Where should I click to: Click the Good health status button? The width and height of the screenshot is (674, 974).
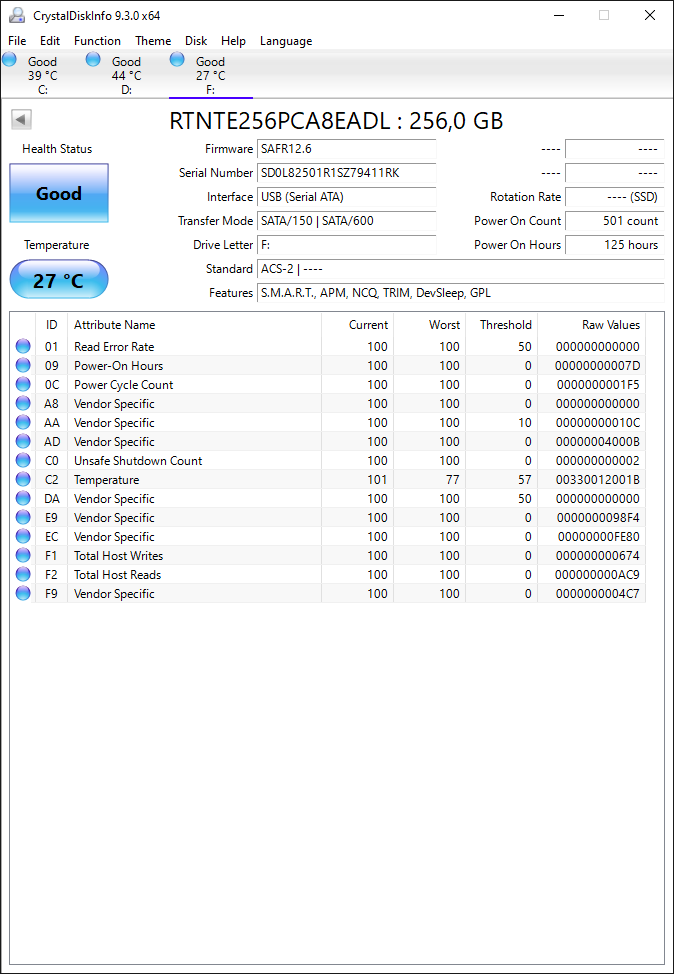(59, 193)
